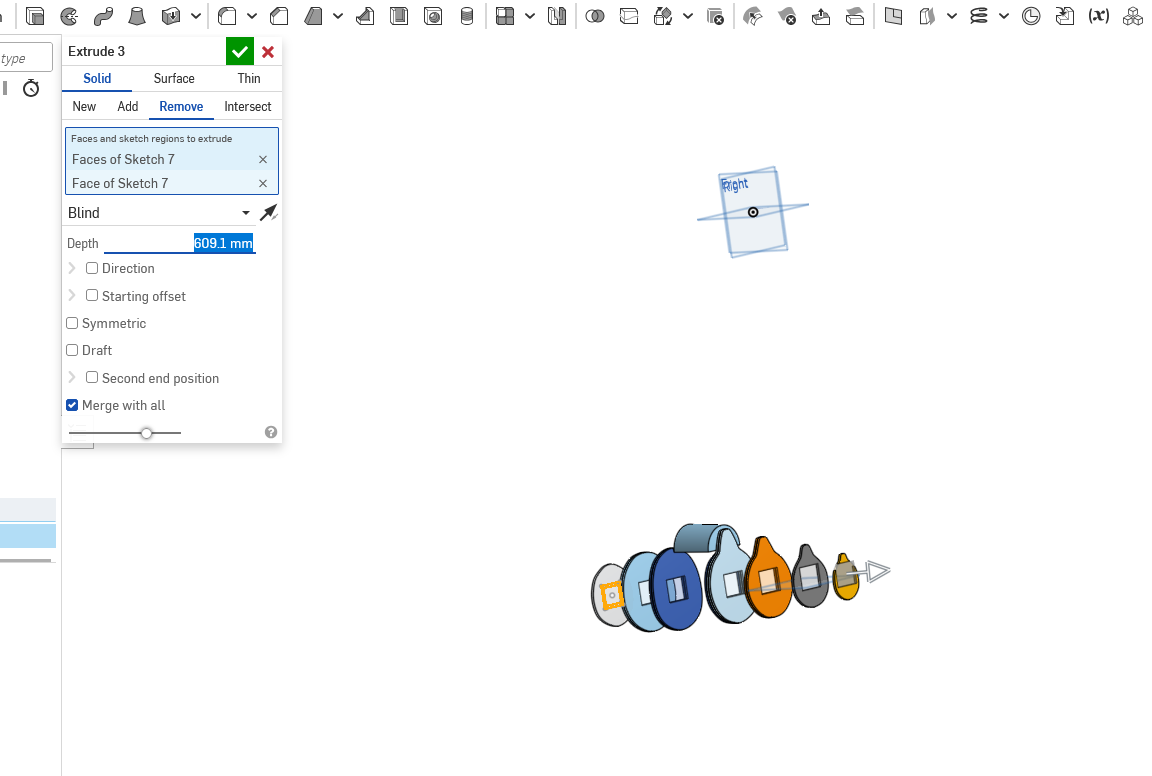Cancel Extrude 3 with red X
Viewport: 1152px width, 776px height.
pyautogui.click(x=268, y=51)
